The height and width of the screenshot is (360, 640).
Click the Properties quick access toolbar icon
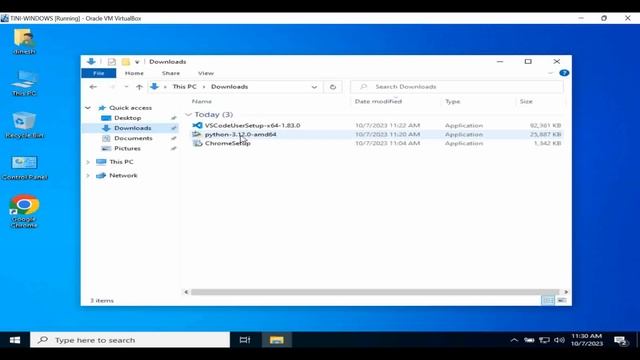point(111,62)
